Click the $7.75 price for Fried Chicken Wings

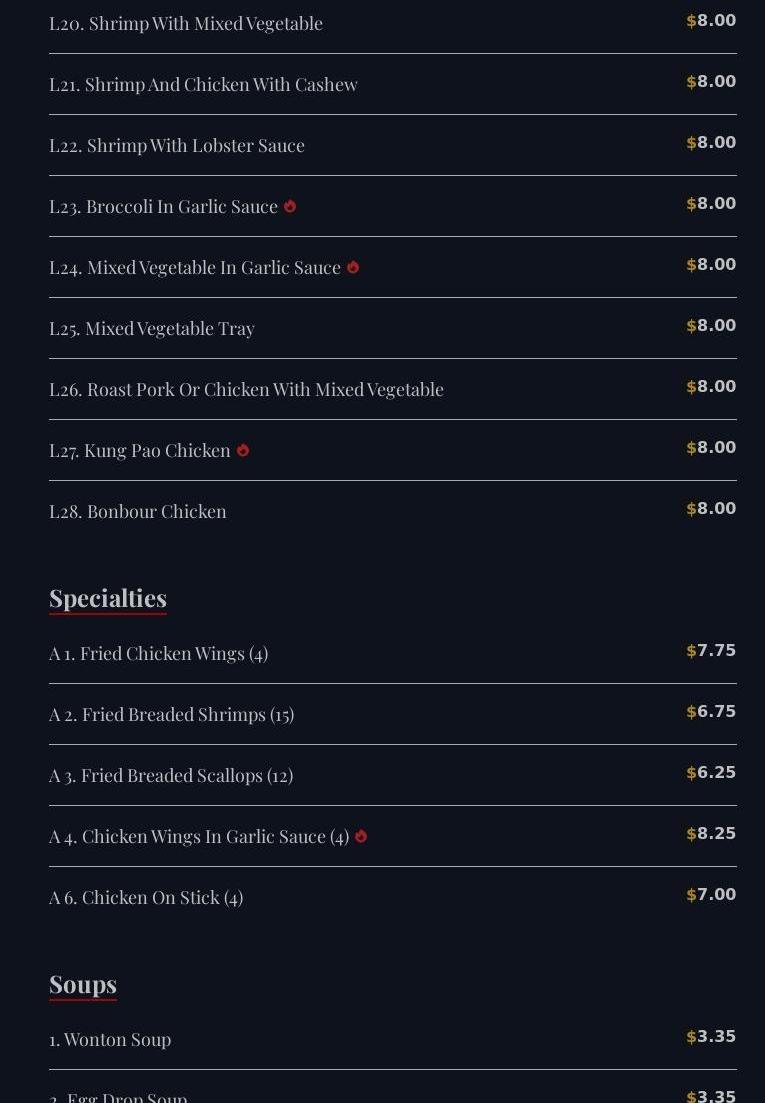tap(711, 651)
